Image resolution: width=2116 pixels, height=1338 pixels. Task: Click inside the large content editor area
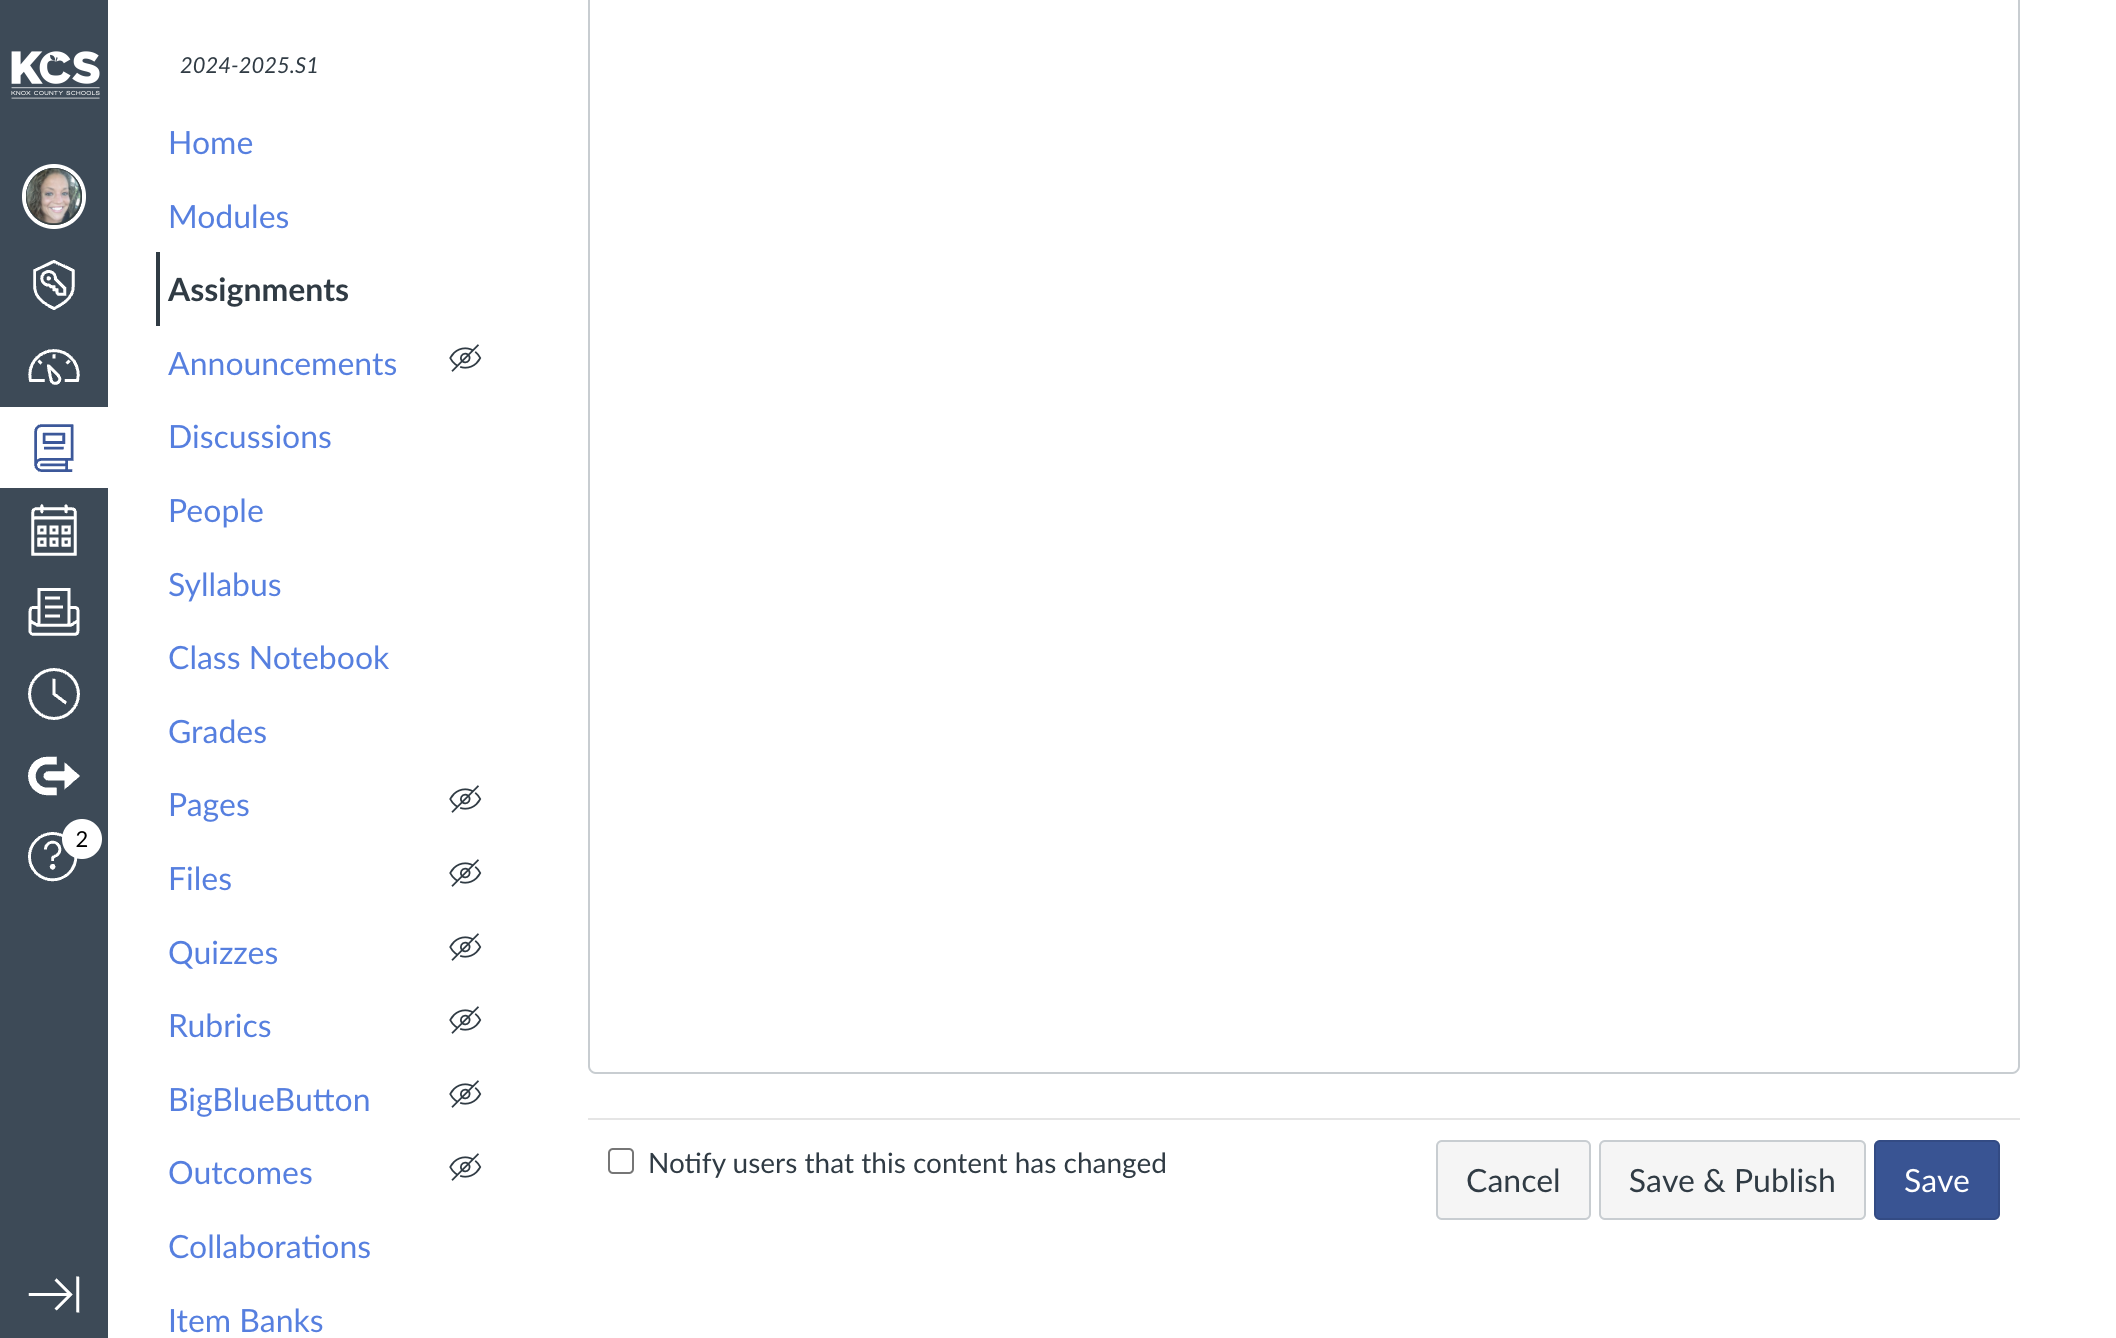(x=1304, y=535)
